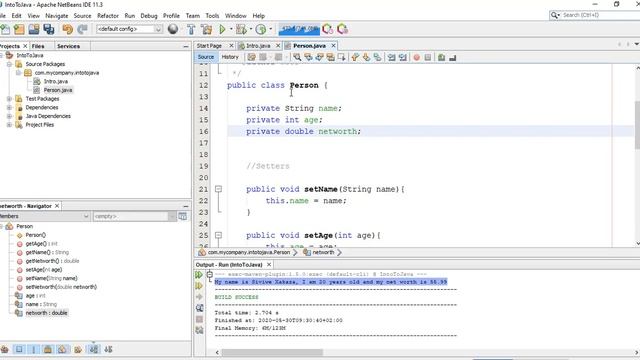Viewport: 640px width, 360px height.
Task: Select getNetworth() in the Navigator
Action: [52, 261]
